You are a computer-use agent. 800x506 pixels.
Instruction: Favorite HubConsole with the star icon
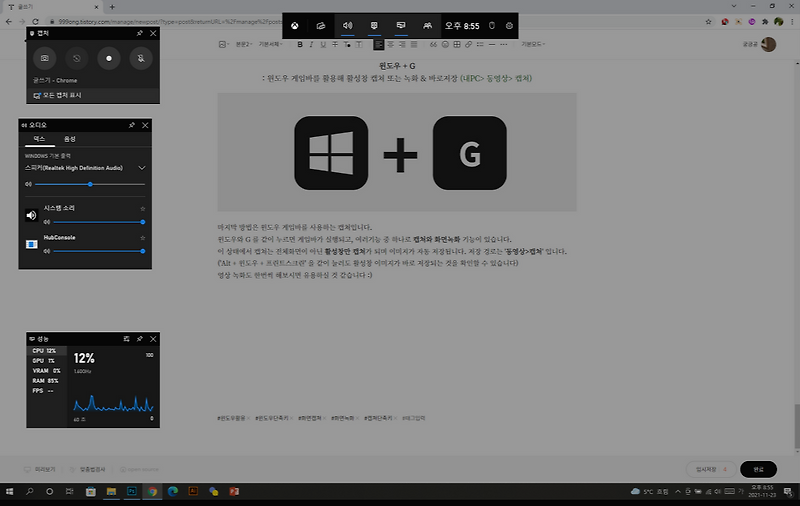click(x=143, y=238)
